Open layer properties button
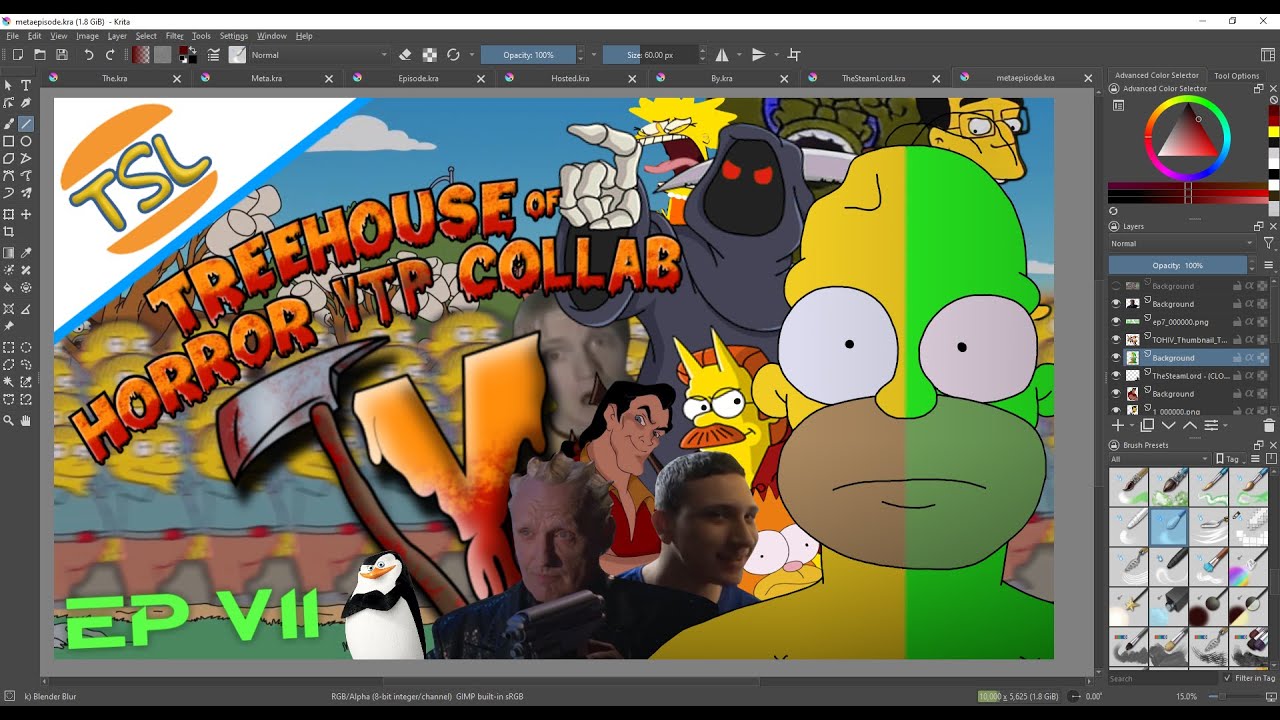This screenshot has height=720, width=1280. [1211, 426]
